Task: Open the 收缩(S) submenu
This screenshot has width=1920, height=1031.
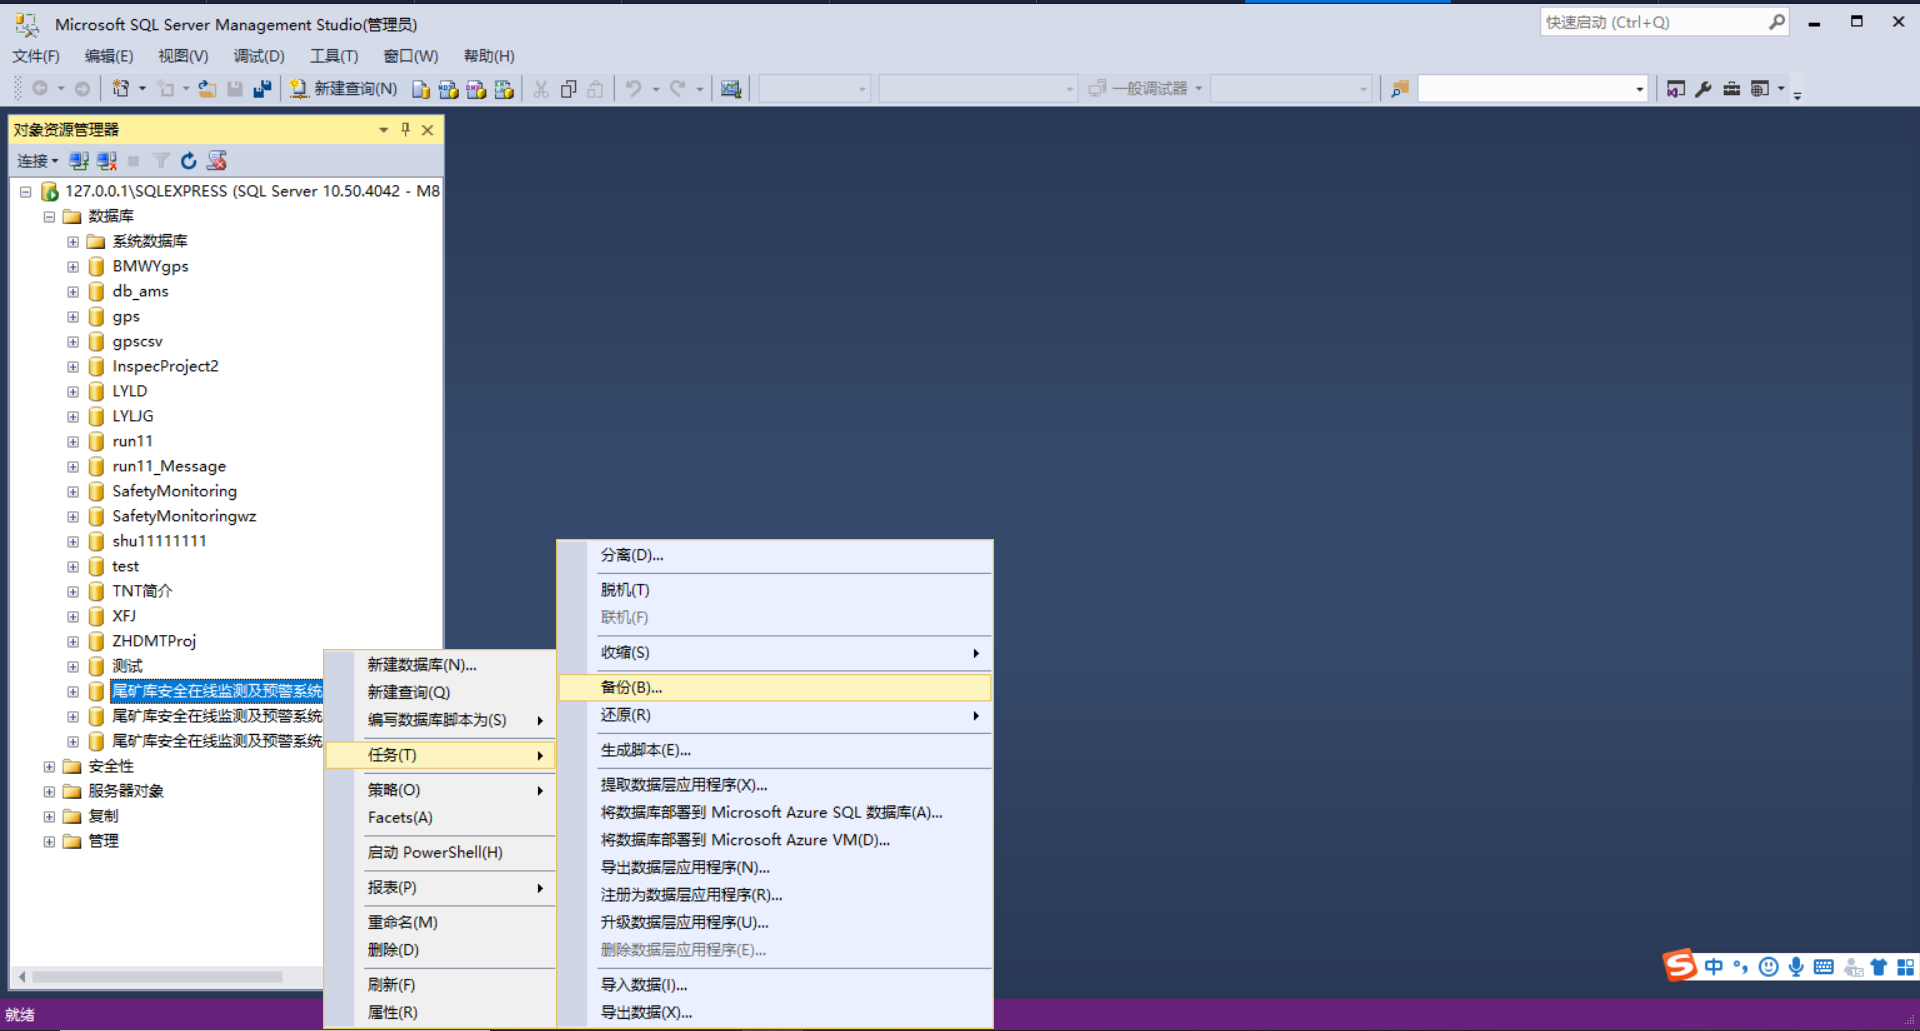Action: (775, 652)
